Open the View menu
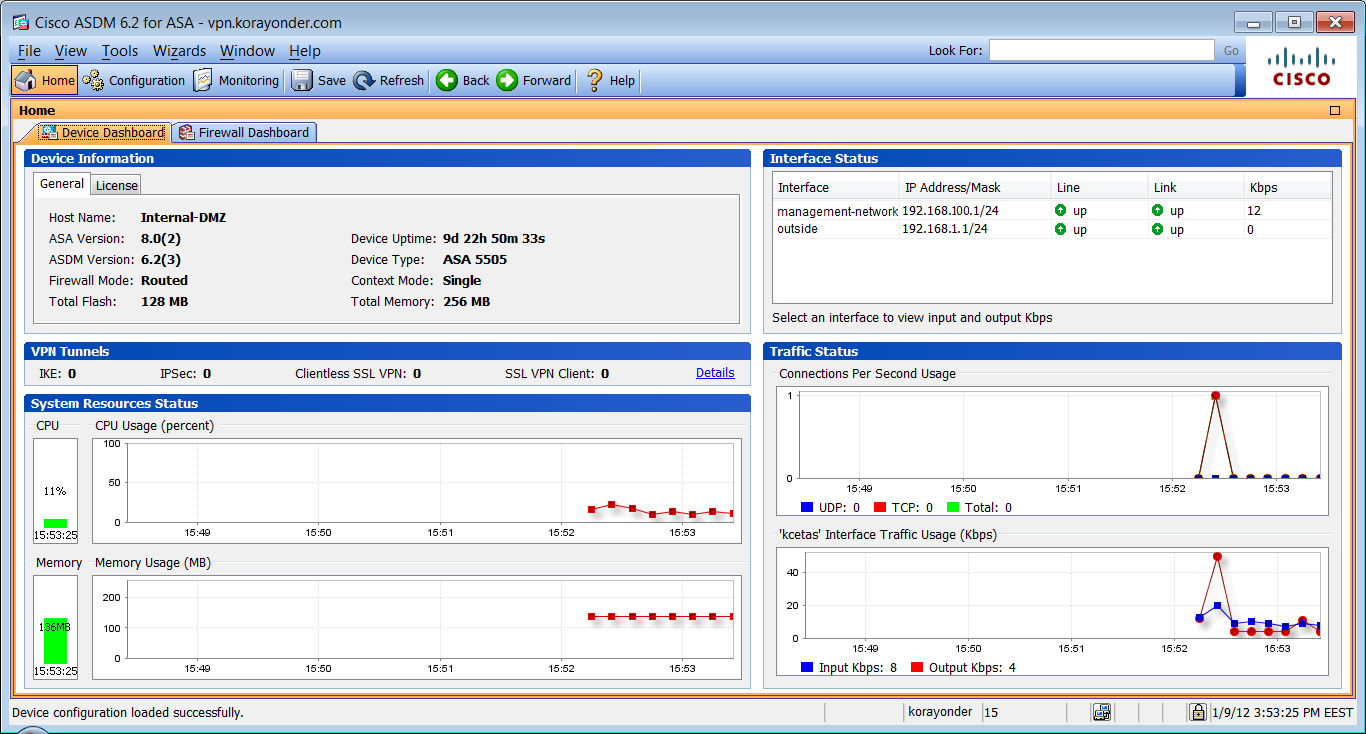1366x734 pixels. tap(70, 51)
